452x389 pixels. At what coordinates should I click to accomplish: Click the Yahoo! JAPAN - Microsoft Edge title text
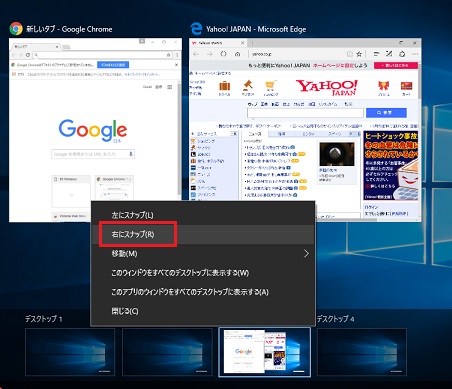tap(256, 29)
